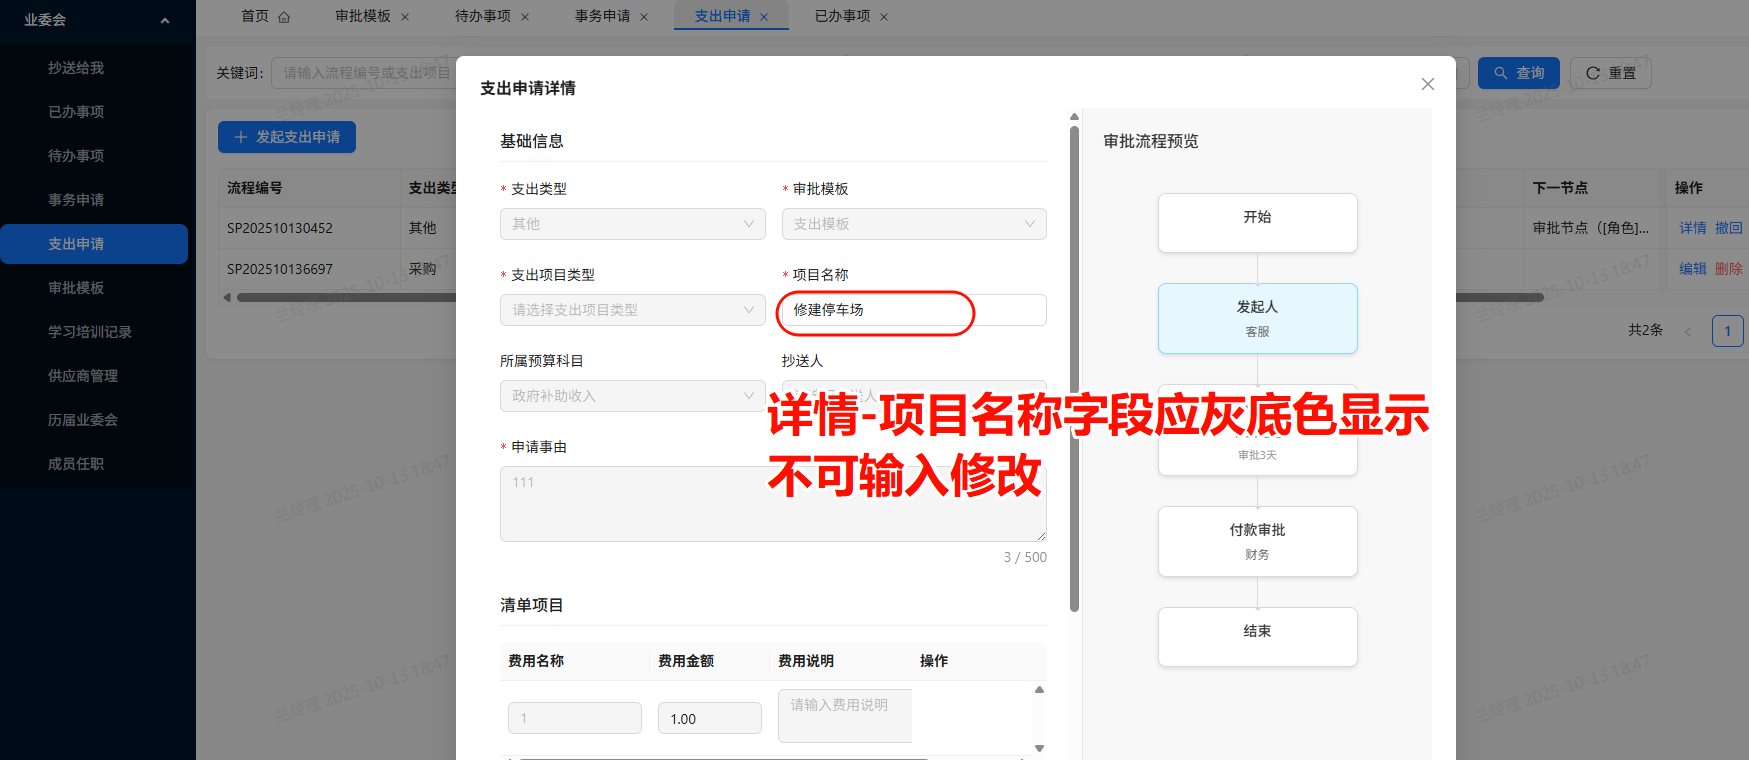Screen dimensions: 1749x760
Task: Switch to the 首页 tab
Action: [x=255, y=16]
